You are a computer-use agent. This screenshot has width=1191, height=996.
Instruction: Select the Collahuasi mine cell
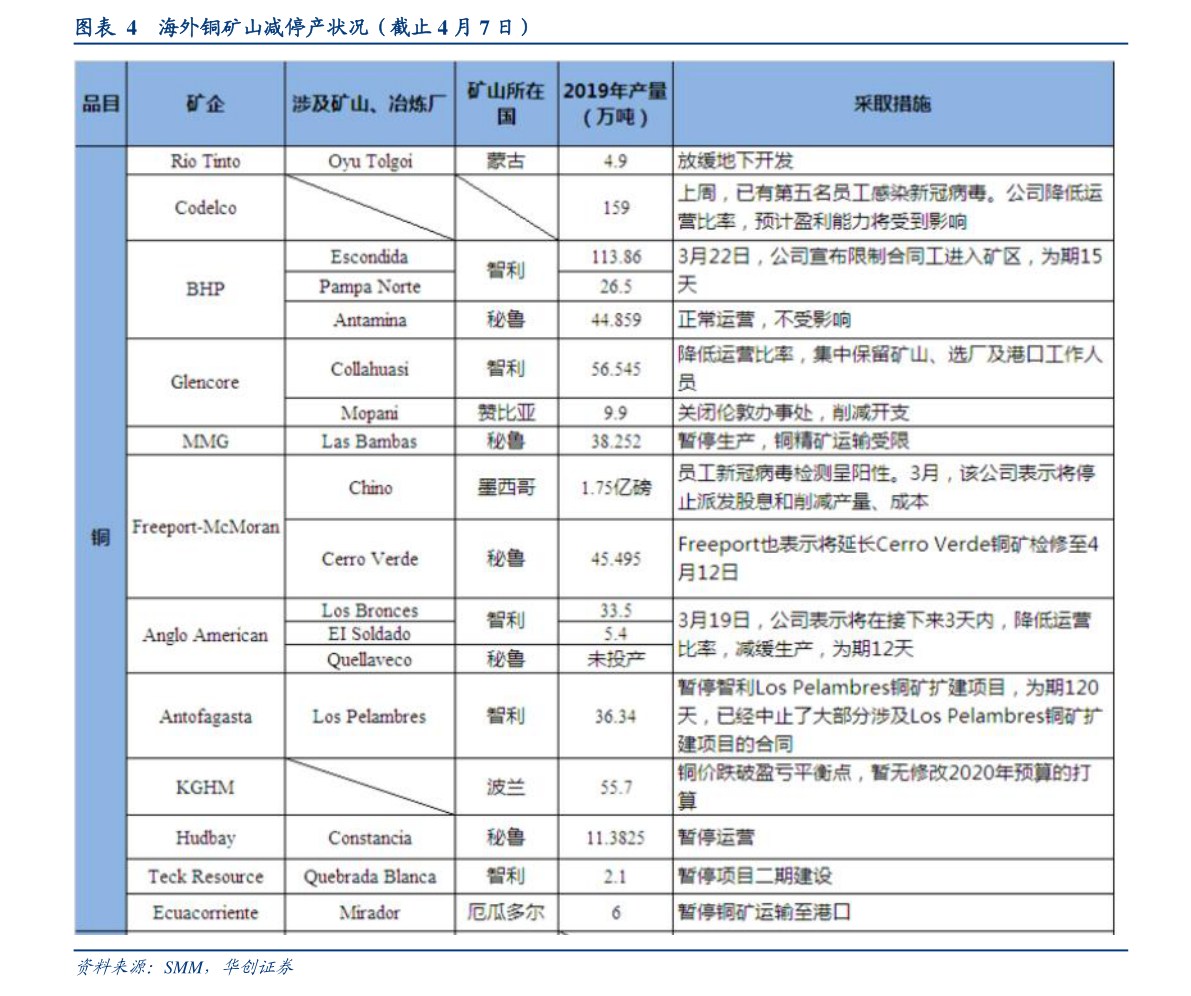pos(370,369)
